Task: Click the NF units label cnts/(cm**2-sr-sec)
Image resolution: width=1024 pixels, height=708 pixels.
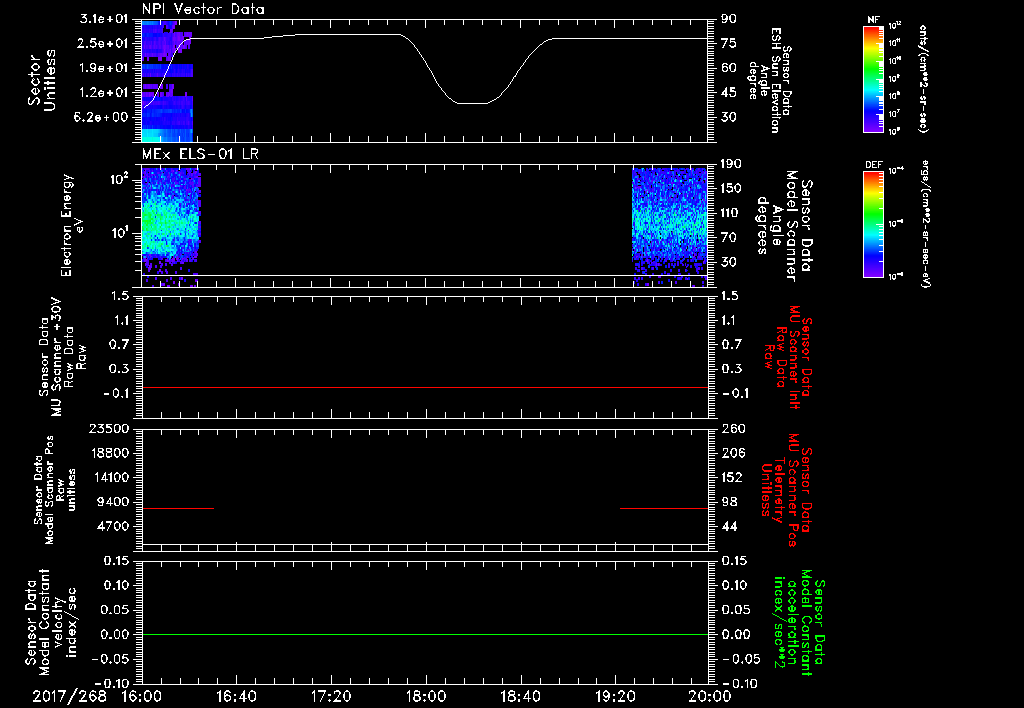Action: click(x=923, y=79)
